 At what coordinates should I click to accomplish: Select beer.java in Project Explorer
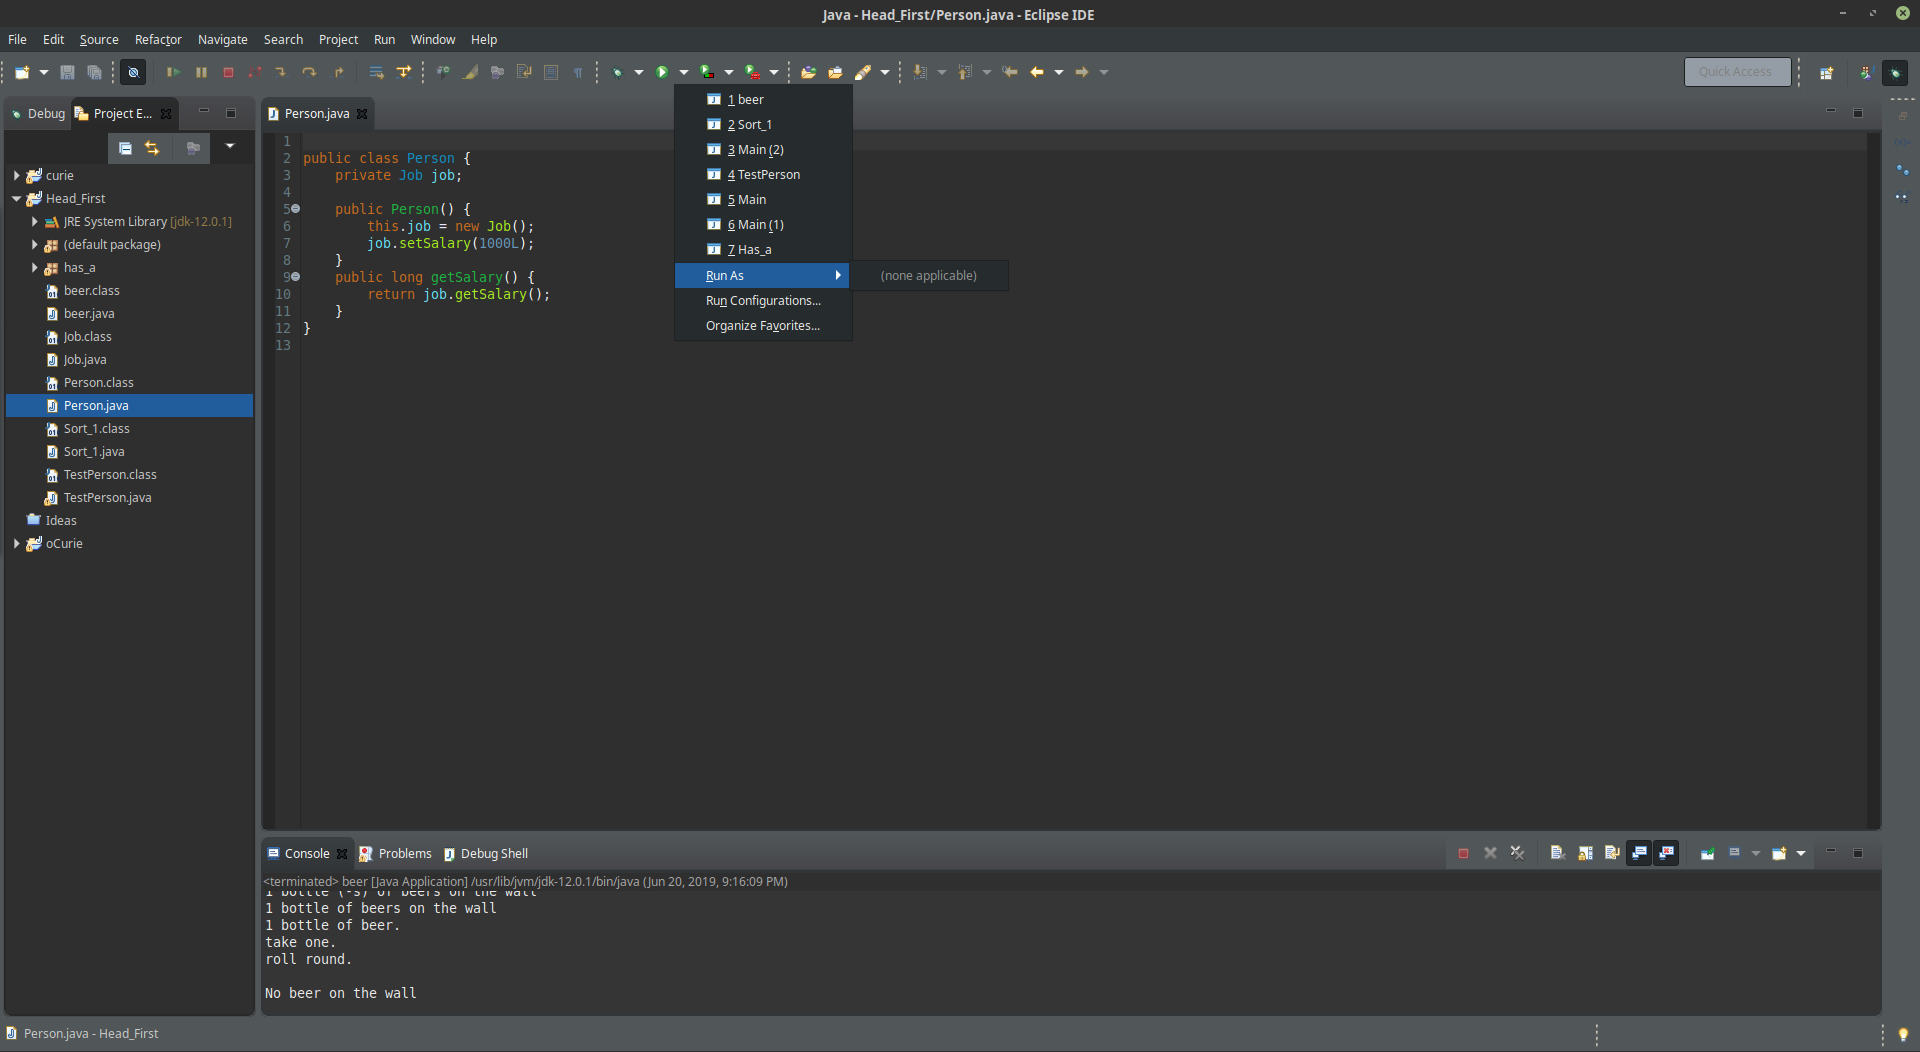(89, 314)
